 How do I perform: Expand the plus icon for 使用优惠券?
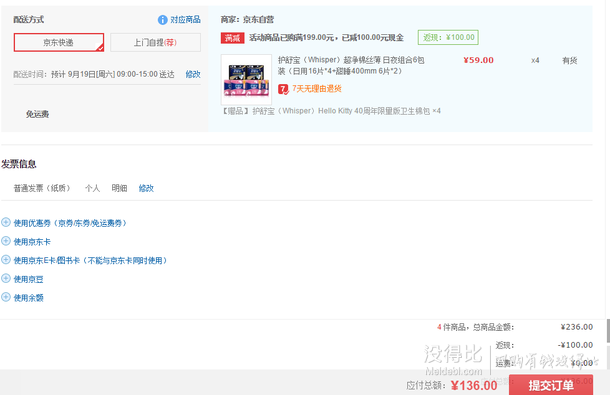6,223
